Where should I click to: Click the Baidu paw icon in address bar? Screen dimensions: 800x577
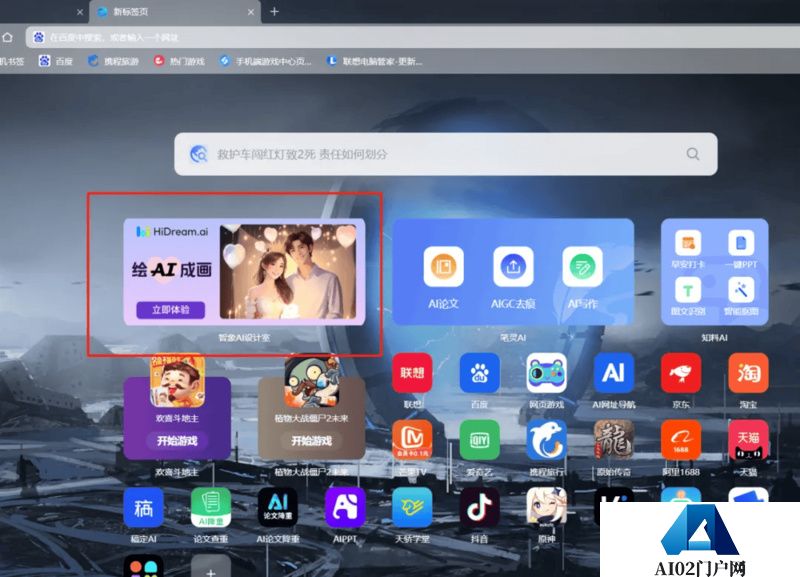point(39,37)
